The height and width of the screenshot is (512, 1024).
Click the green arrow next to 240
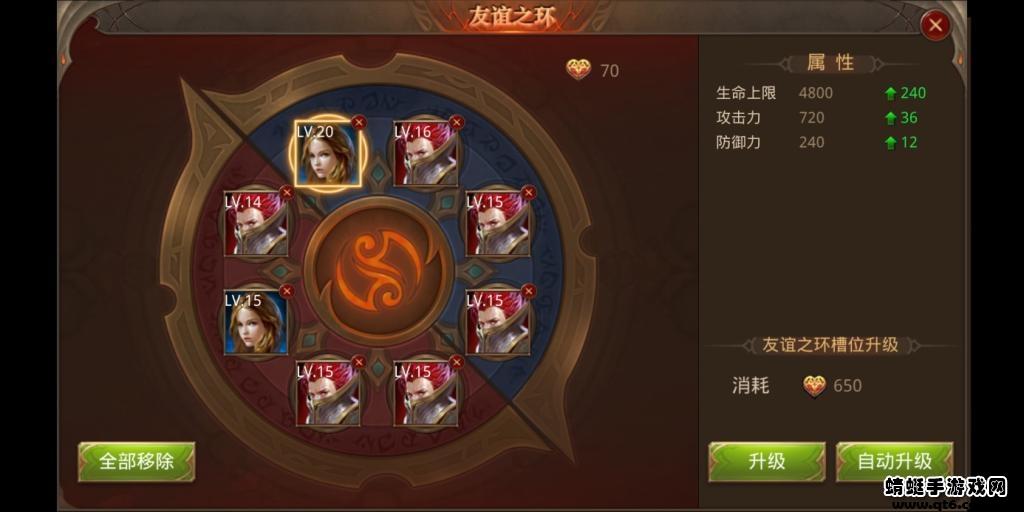coord(891,94)
